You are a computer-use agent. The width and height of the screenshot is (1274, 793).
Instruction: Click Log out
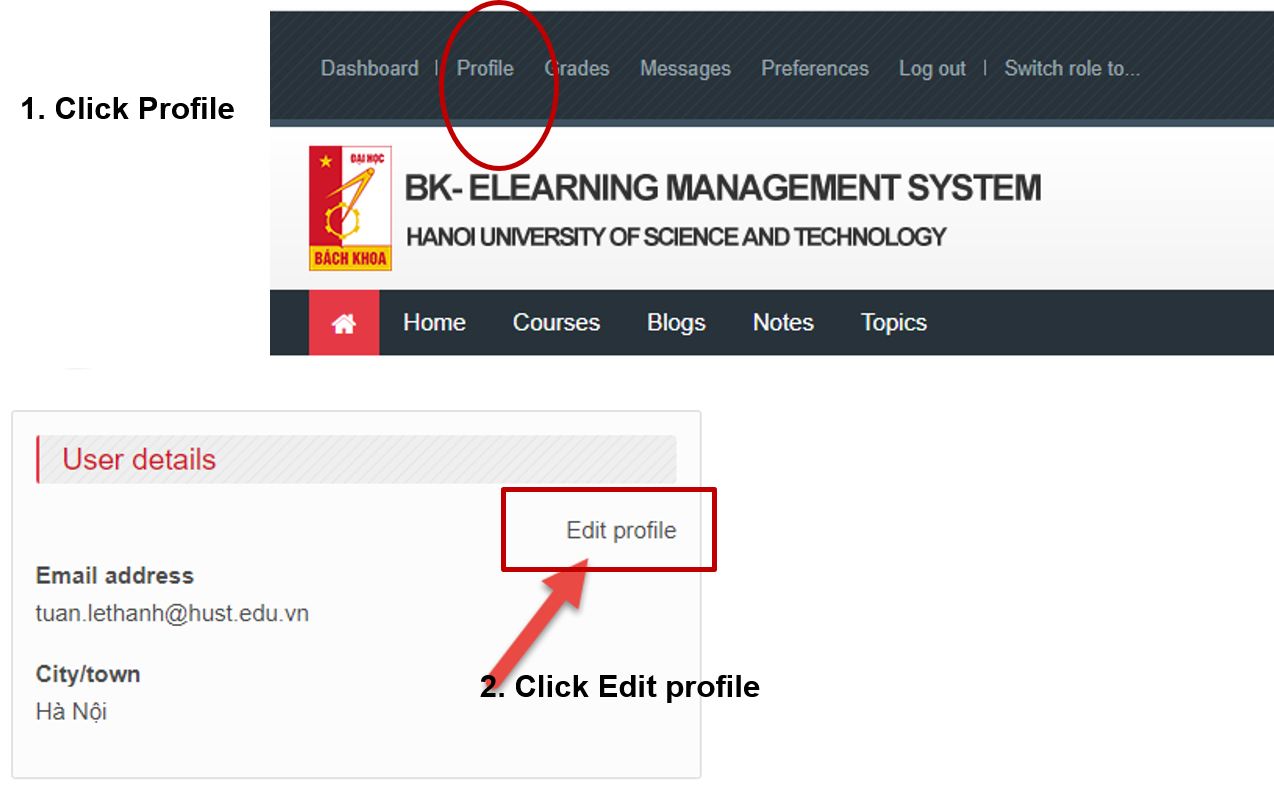[x=932, y=69]
